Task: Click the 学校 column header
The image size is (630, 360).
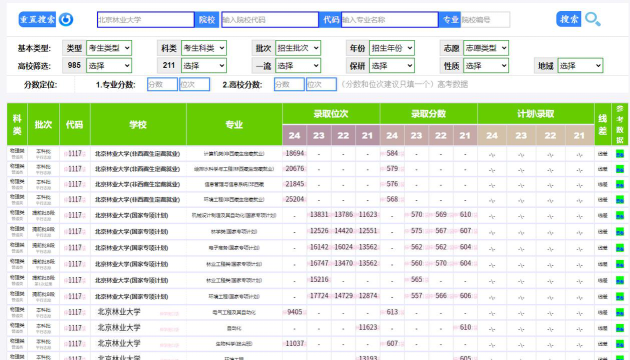Action: coord(138,125)
